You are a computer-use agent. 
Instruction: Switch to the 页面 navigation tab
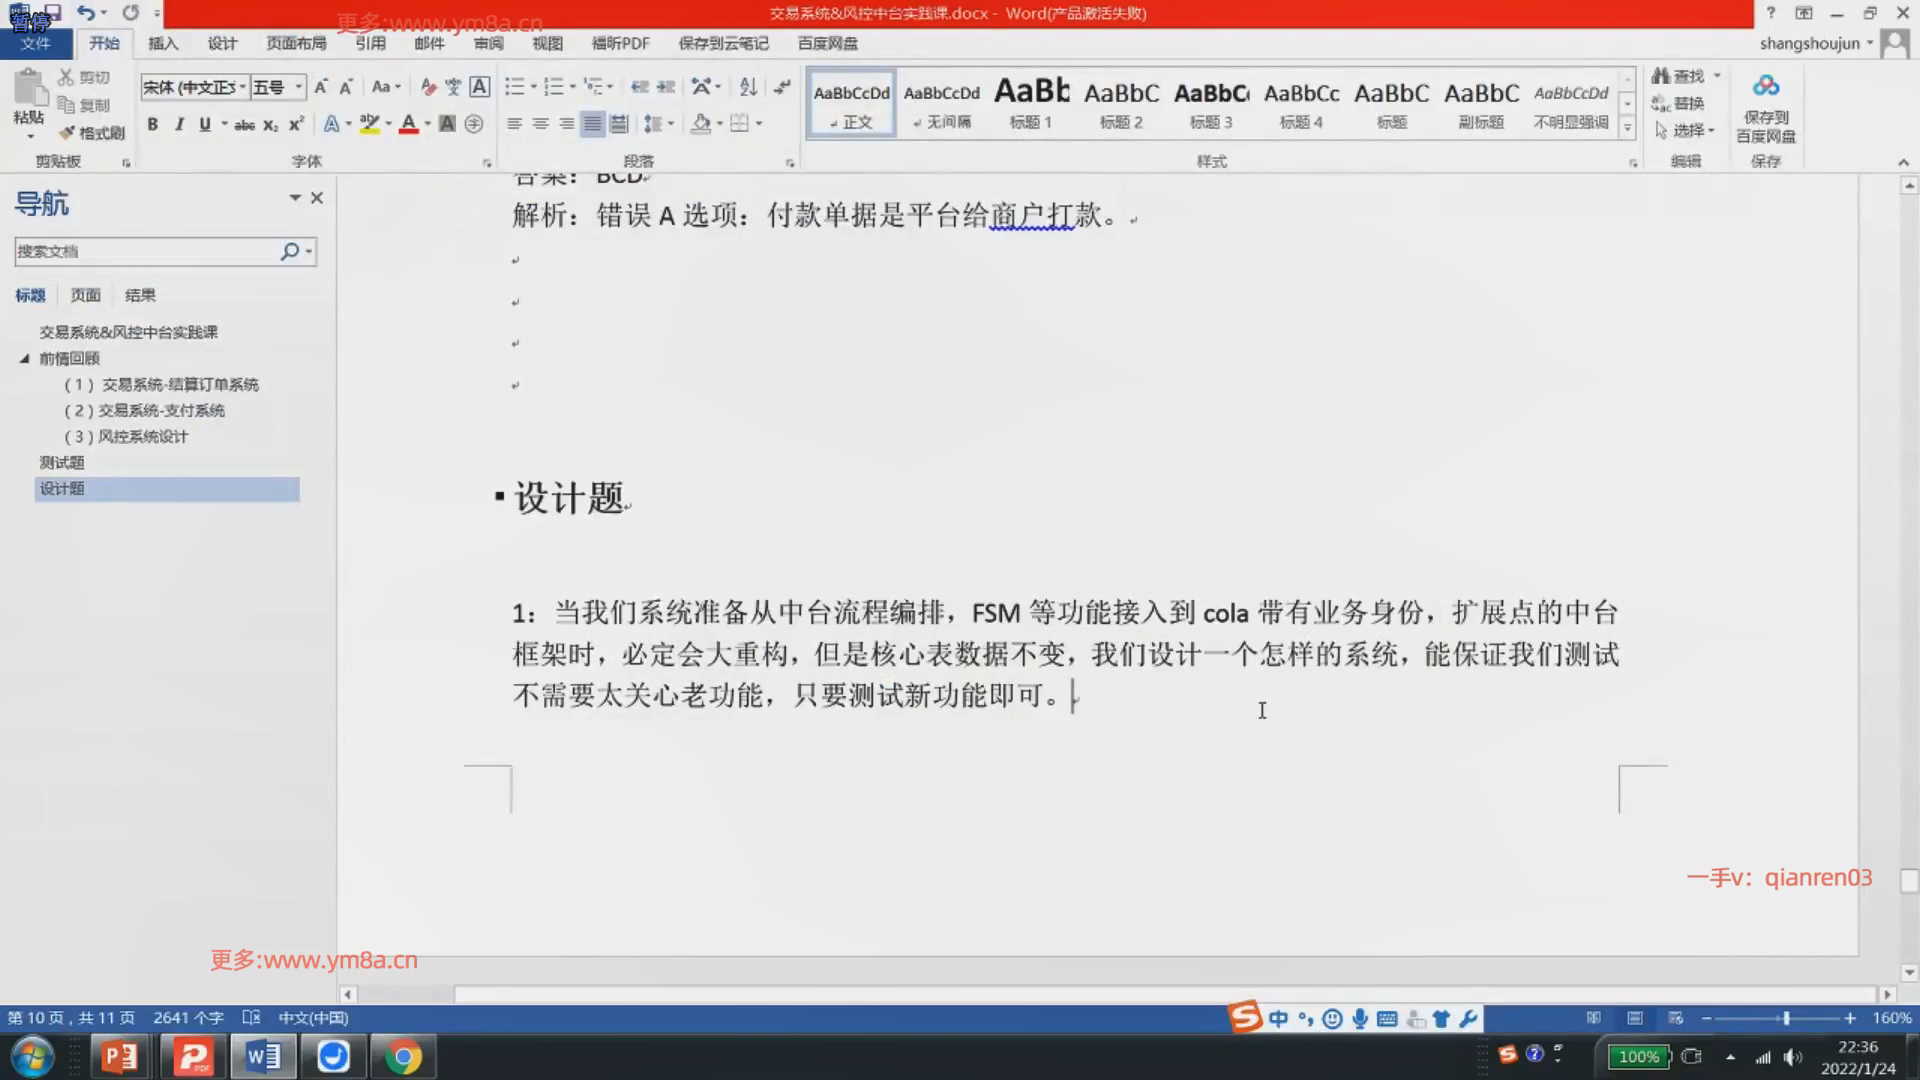click(85, 295)
